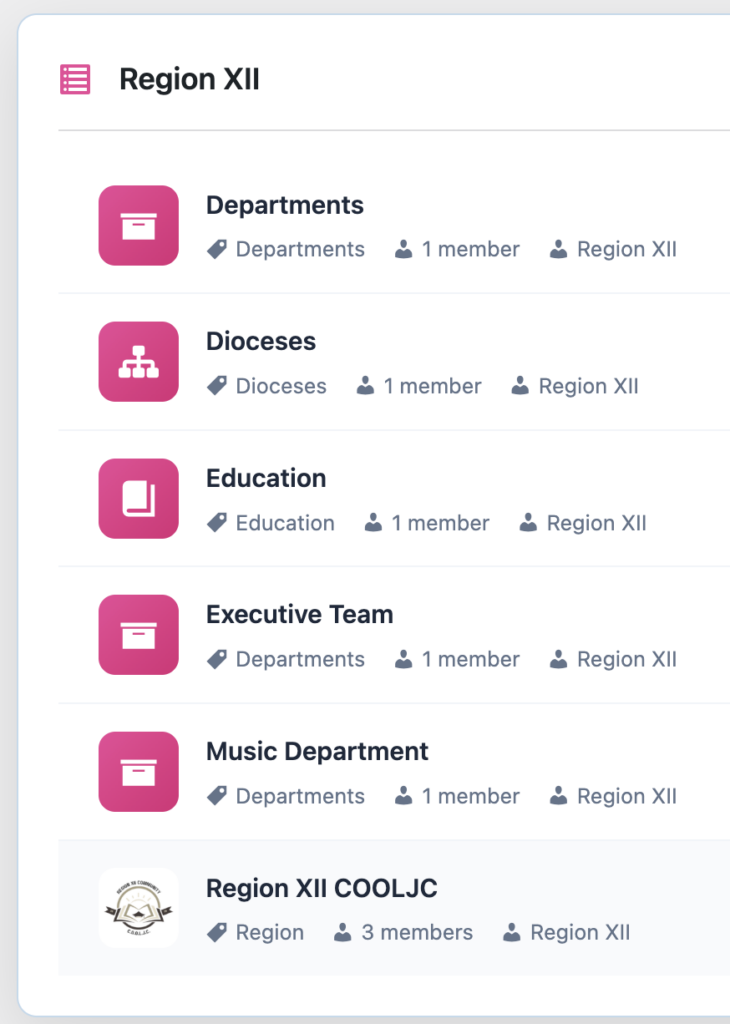Click the member icon in Departments row
730x1024 pixels.
point(403,250)
